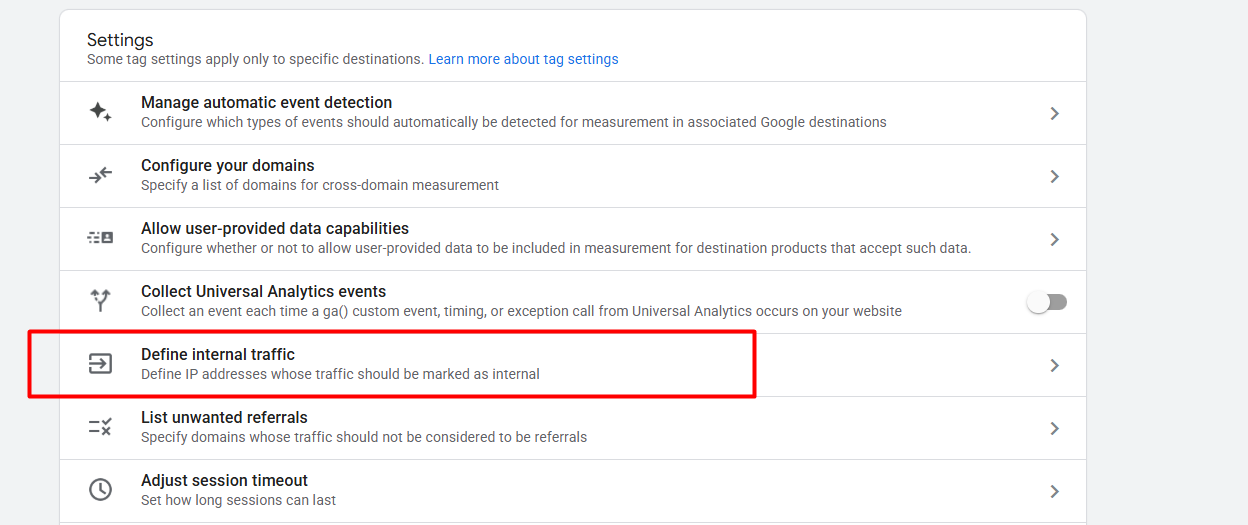Open the Adjust session timeout title
Image resolution: width=1248 pixels, height=525 pixels.
224,481
